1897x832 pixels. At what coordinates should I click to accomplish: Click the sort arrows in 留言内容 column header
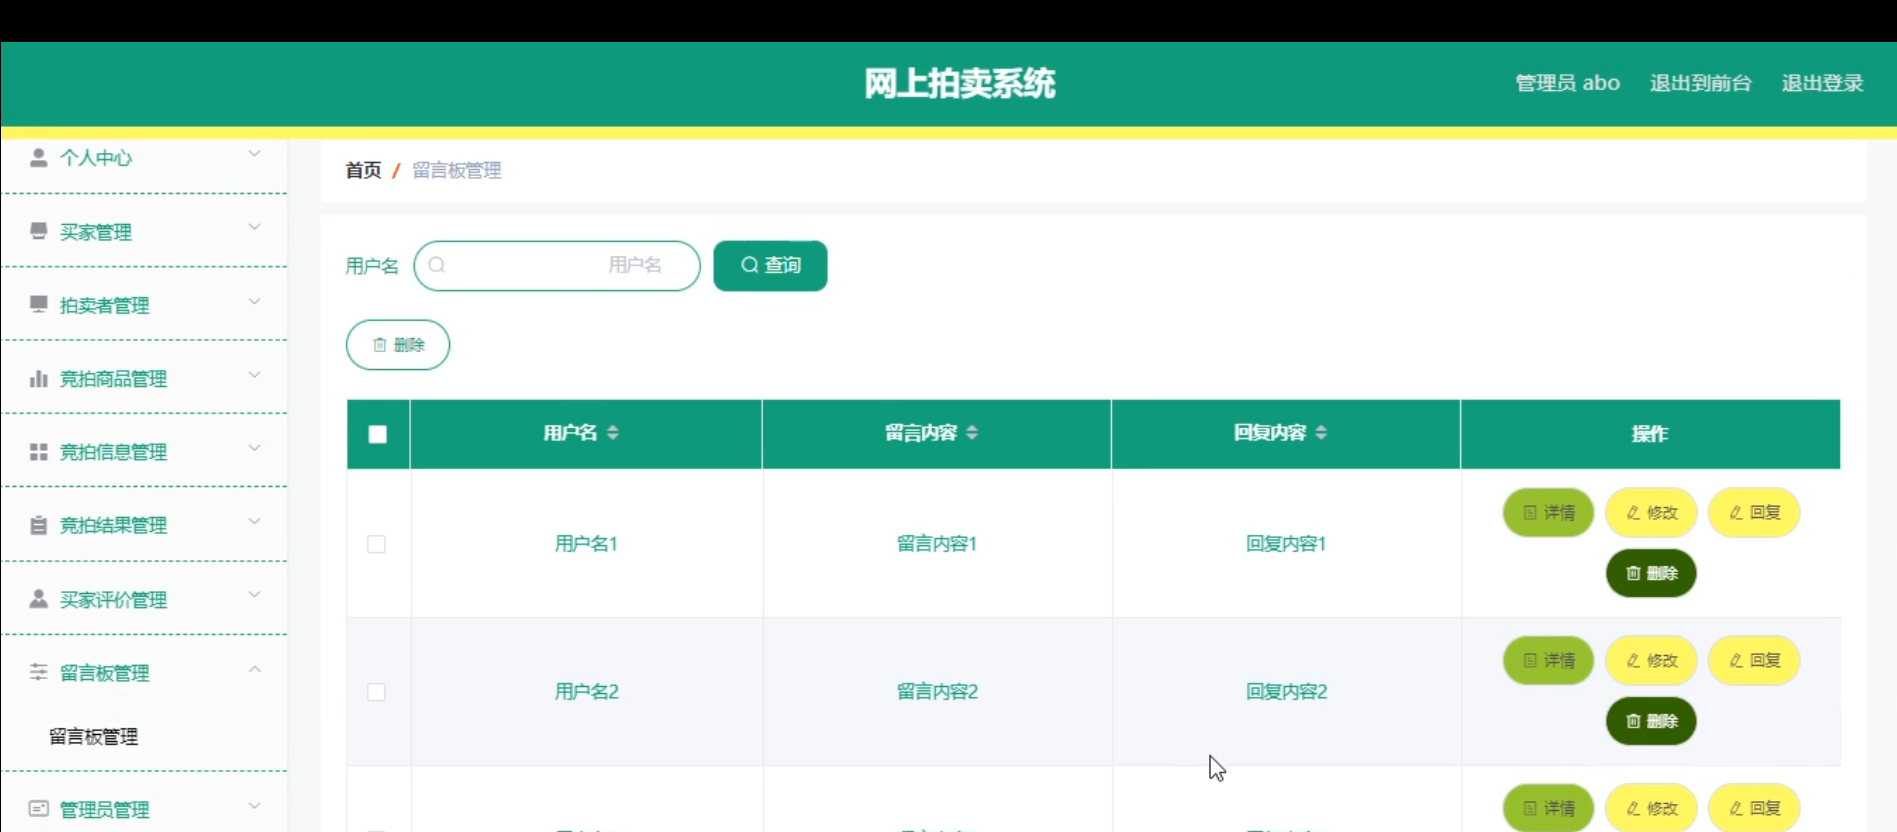972,432
